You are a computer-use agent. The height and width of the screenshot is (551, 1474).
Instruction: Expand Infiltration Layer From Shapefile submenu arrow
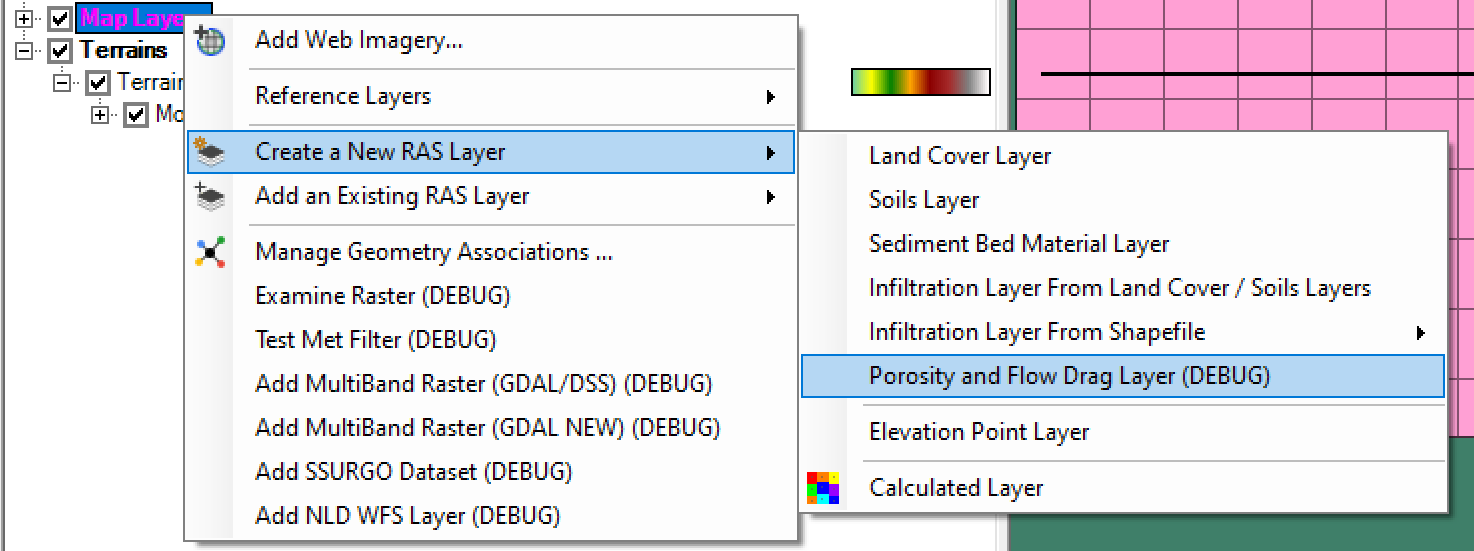[1420, 333]
